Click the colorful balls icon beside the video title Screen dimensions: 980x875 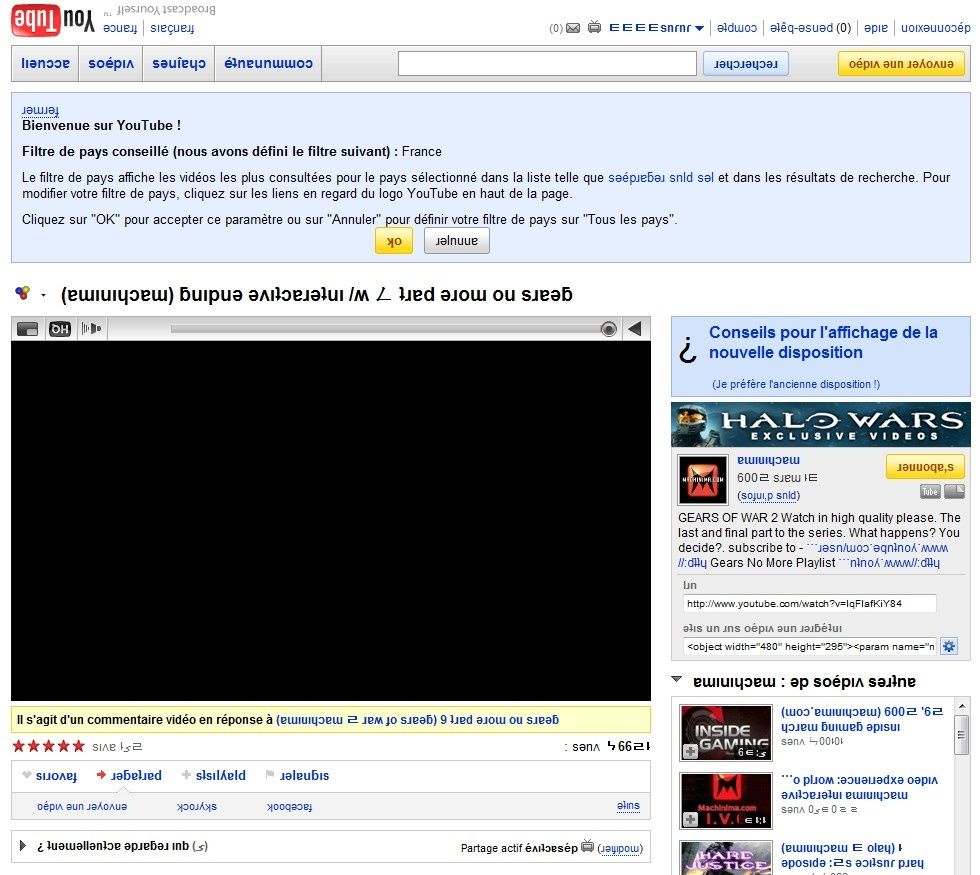[22, 292]
